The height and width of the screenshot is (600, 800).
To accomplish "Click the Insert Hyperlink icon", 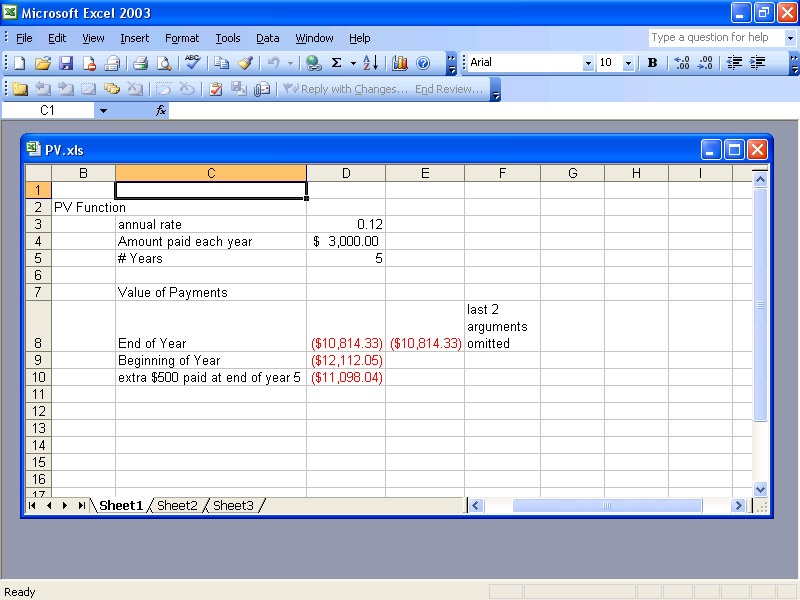I will 313,62.
